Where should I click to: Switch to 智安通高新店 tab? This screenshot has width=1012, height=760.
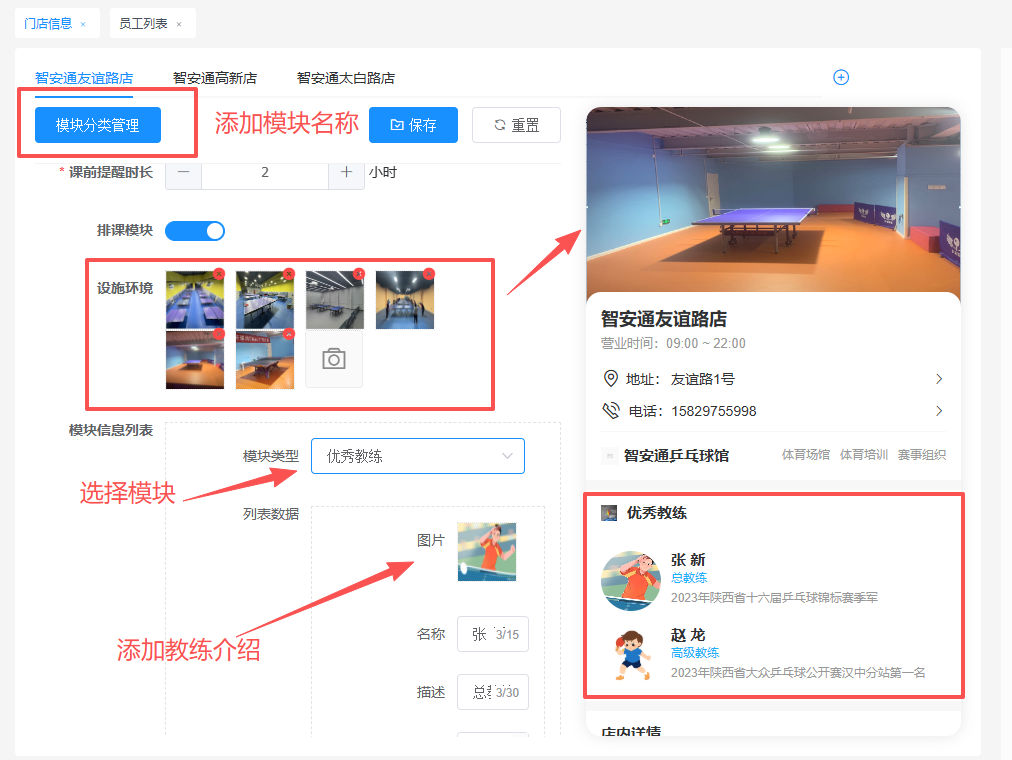tap(215, 78)
